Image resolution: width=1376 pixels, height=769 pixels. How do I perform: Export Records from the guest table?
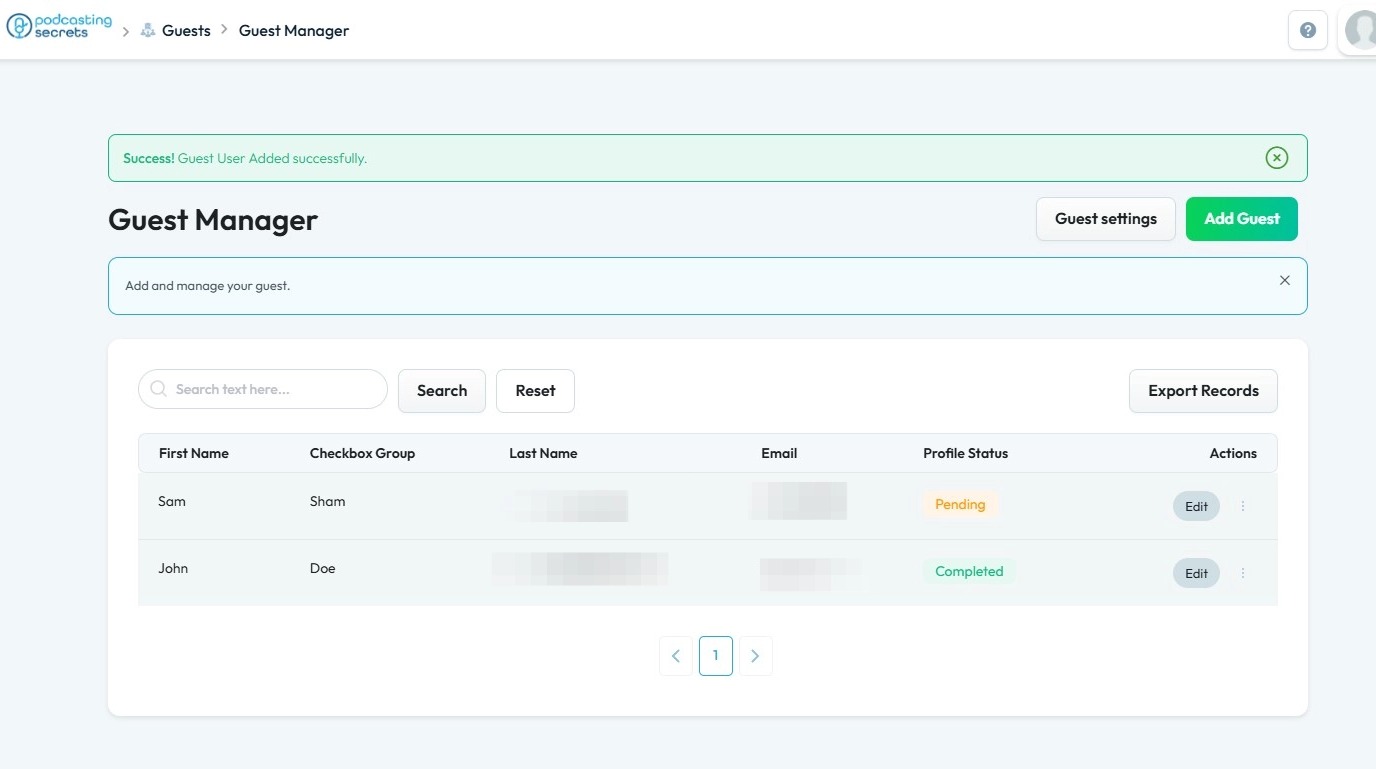pyautogui.click(x=1203, y=391)
